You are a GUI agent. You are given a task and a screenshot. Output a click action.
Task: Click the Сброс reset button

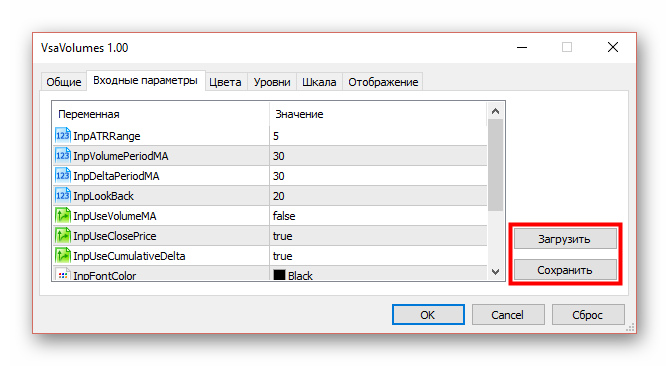(x=588, y=315)
